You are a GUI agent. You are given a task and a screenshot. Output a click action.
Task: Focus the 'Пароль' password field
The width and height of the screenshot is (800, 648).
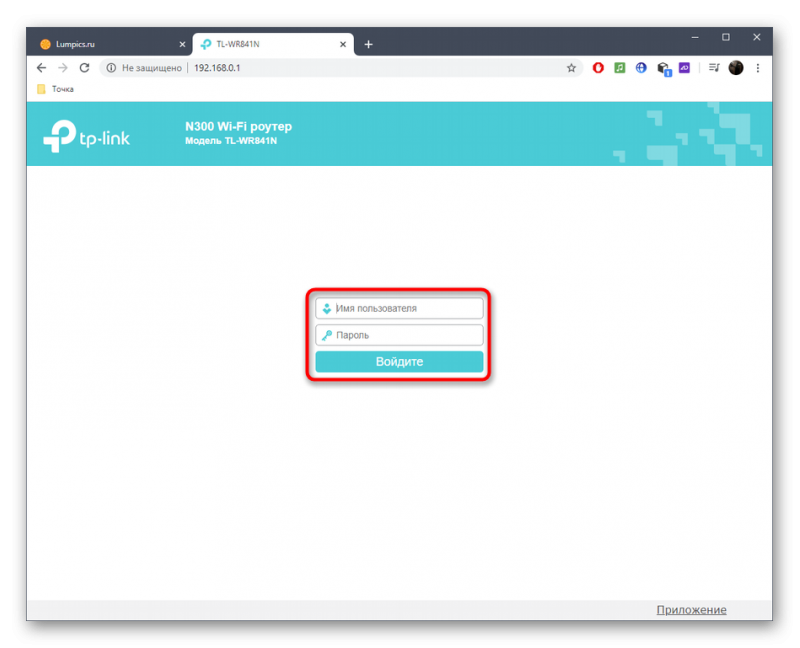point(399,335)
